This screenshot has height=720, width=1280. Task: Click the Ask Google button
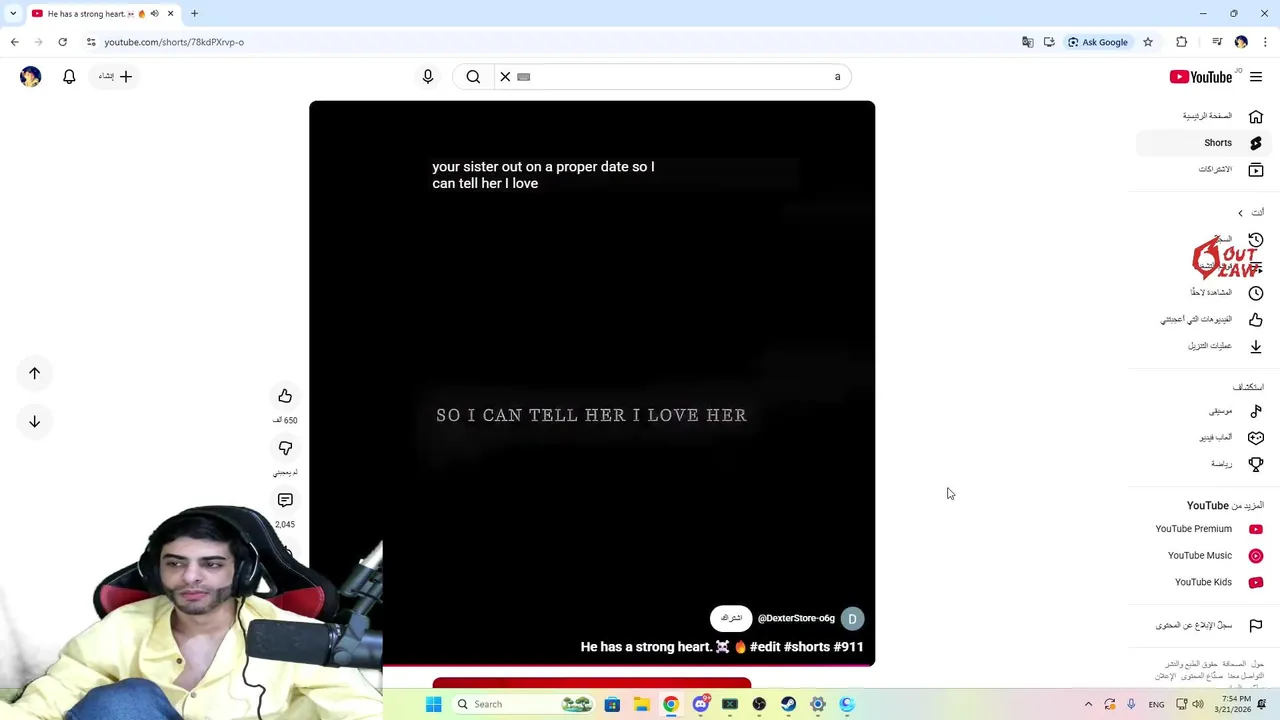(1098, 42)
